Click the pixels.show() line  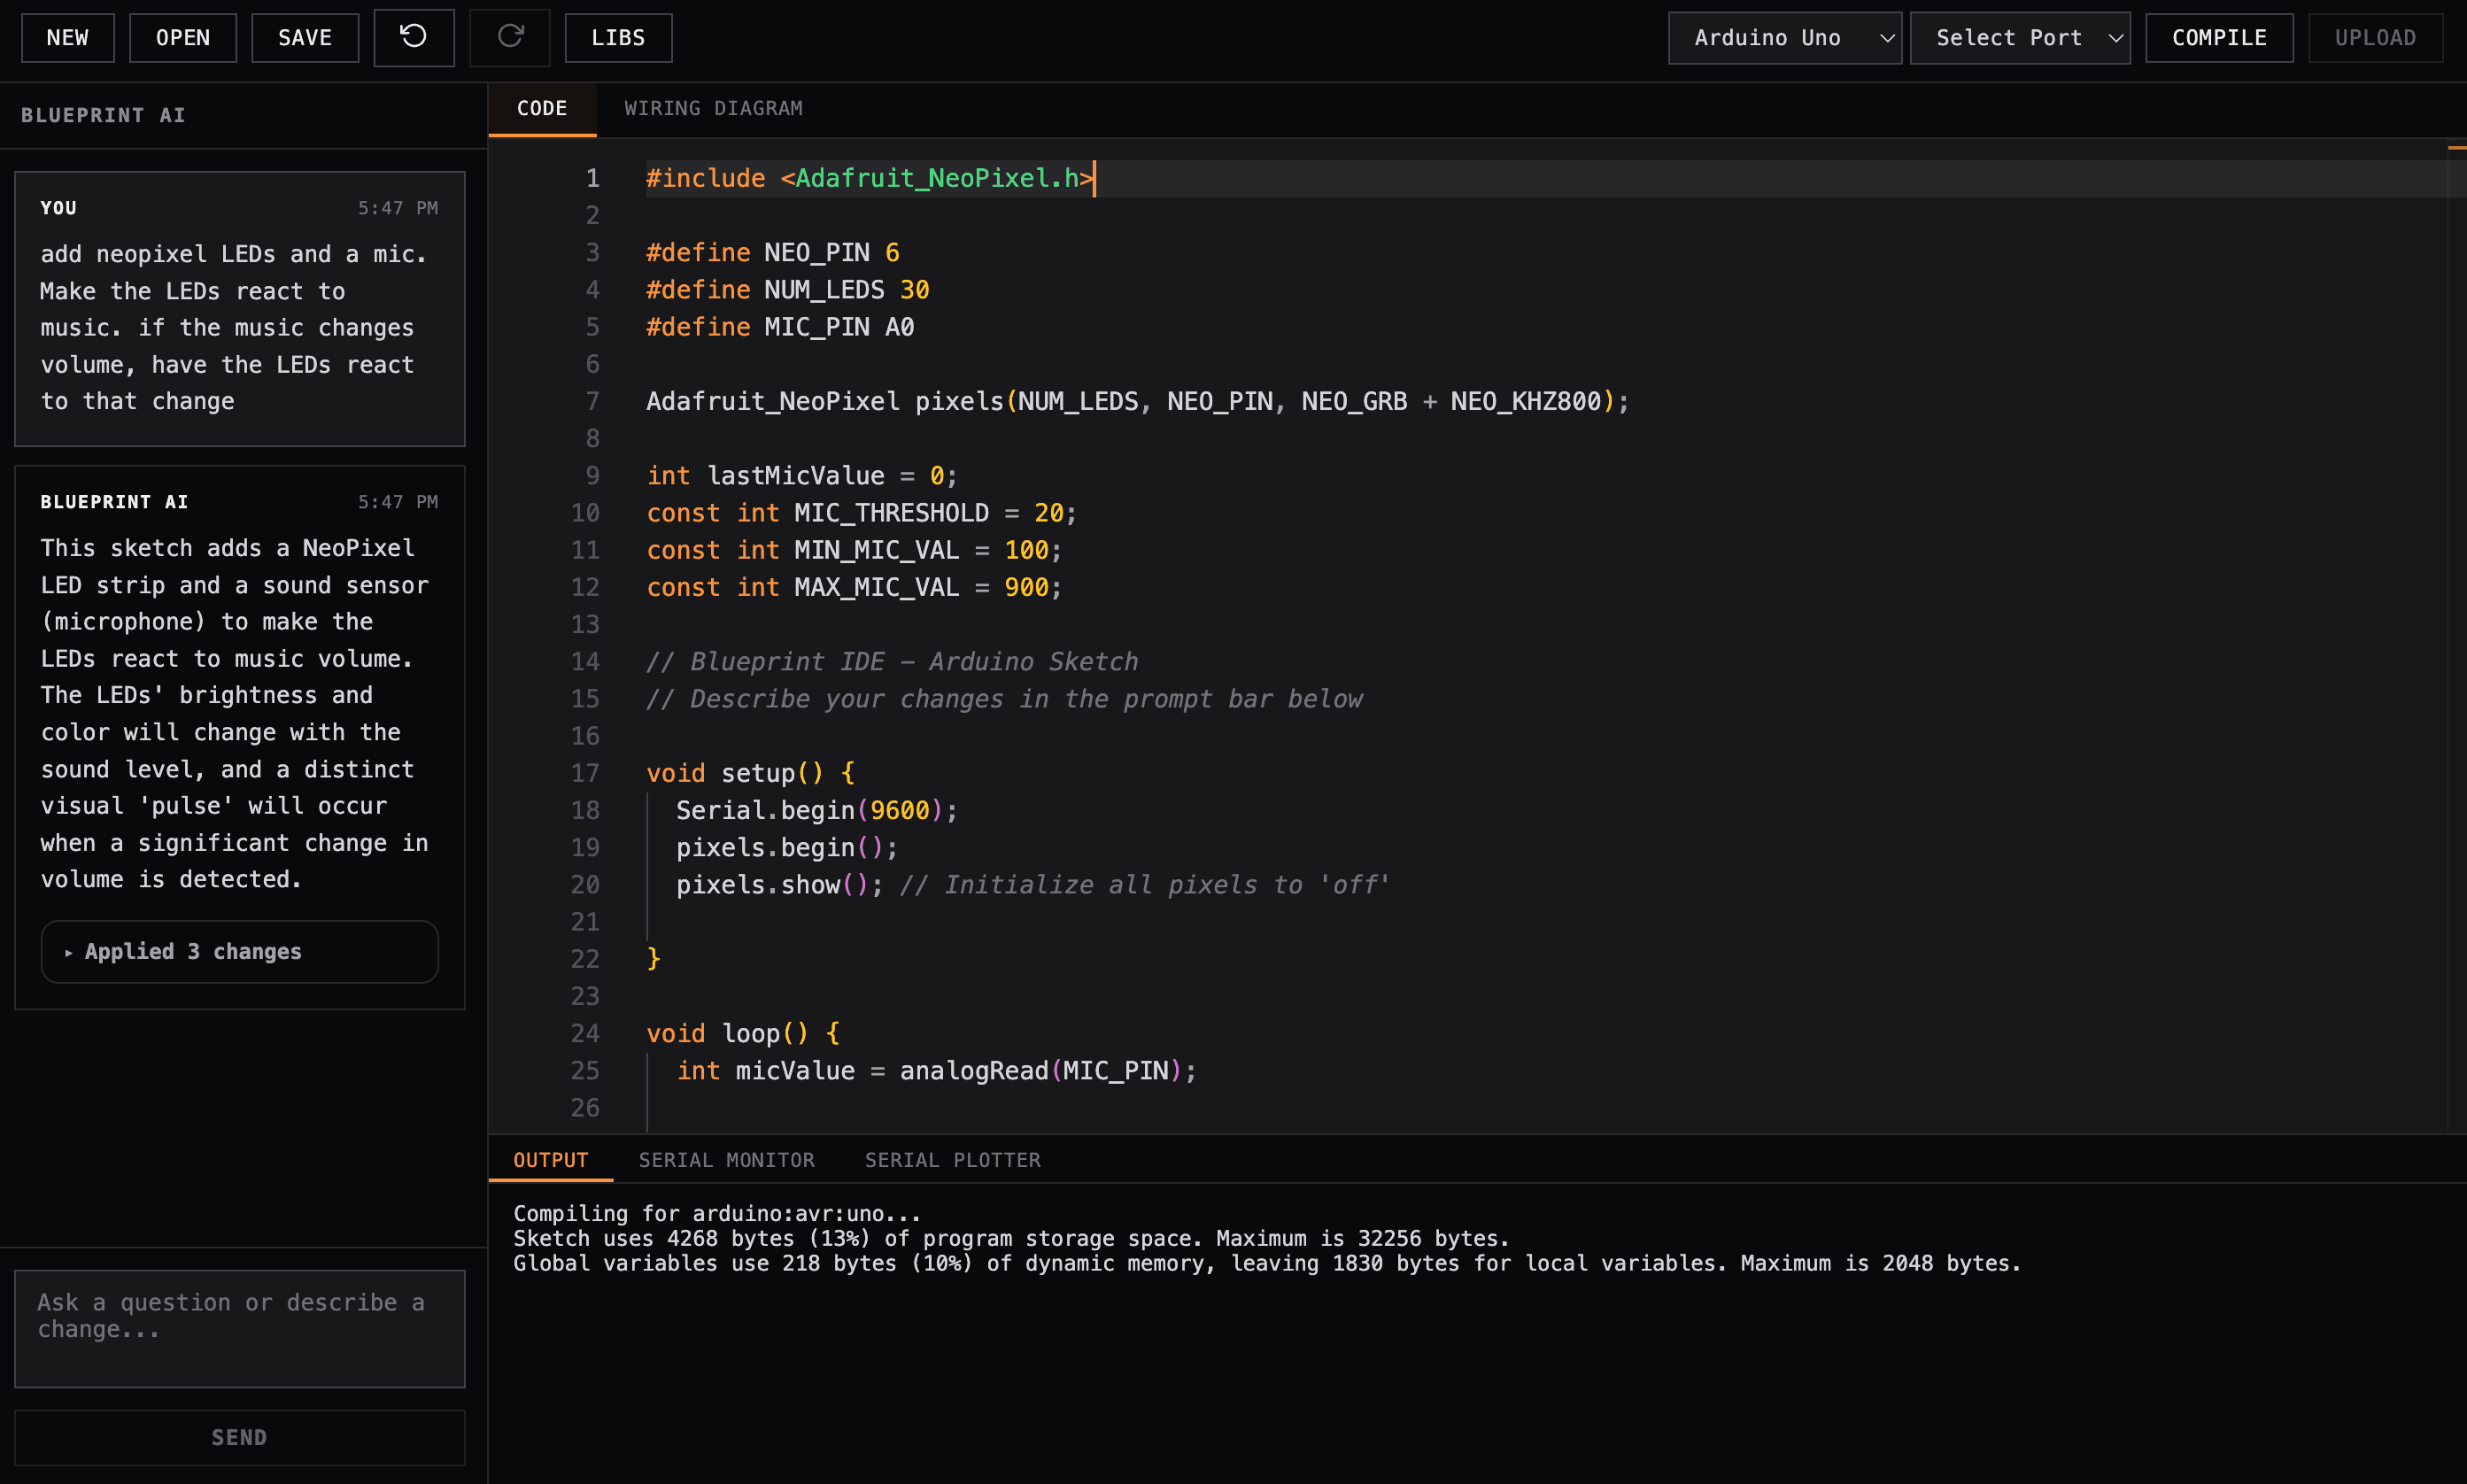click(1033, 885)
